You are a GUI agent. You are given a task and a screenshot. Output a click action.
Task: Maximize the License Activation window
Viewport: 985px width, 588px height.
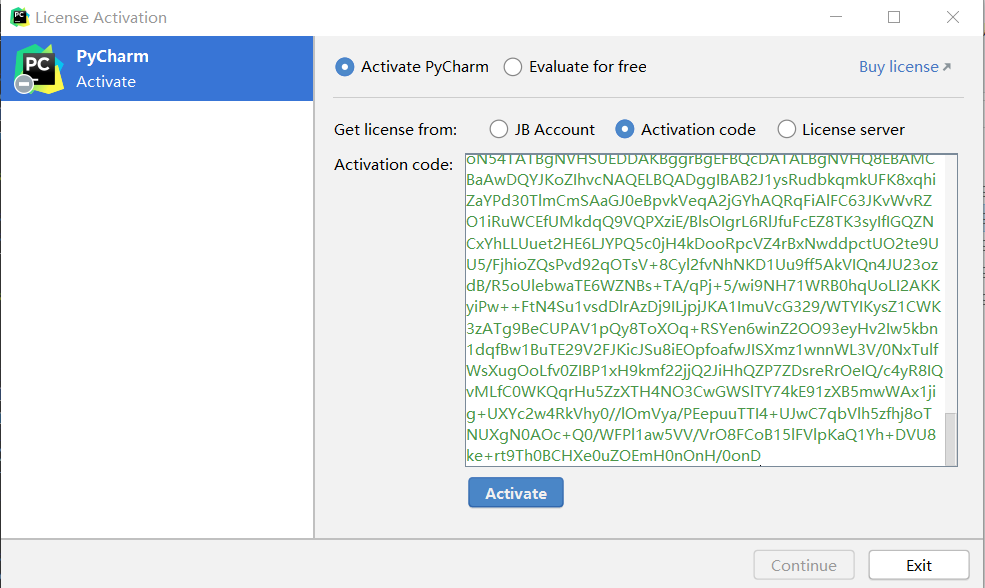894,17
